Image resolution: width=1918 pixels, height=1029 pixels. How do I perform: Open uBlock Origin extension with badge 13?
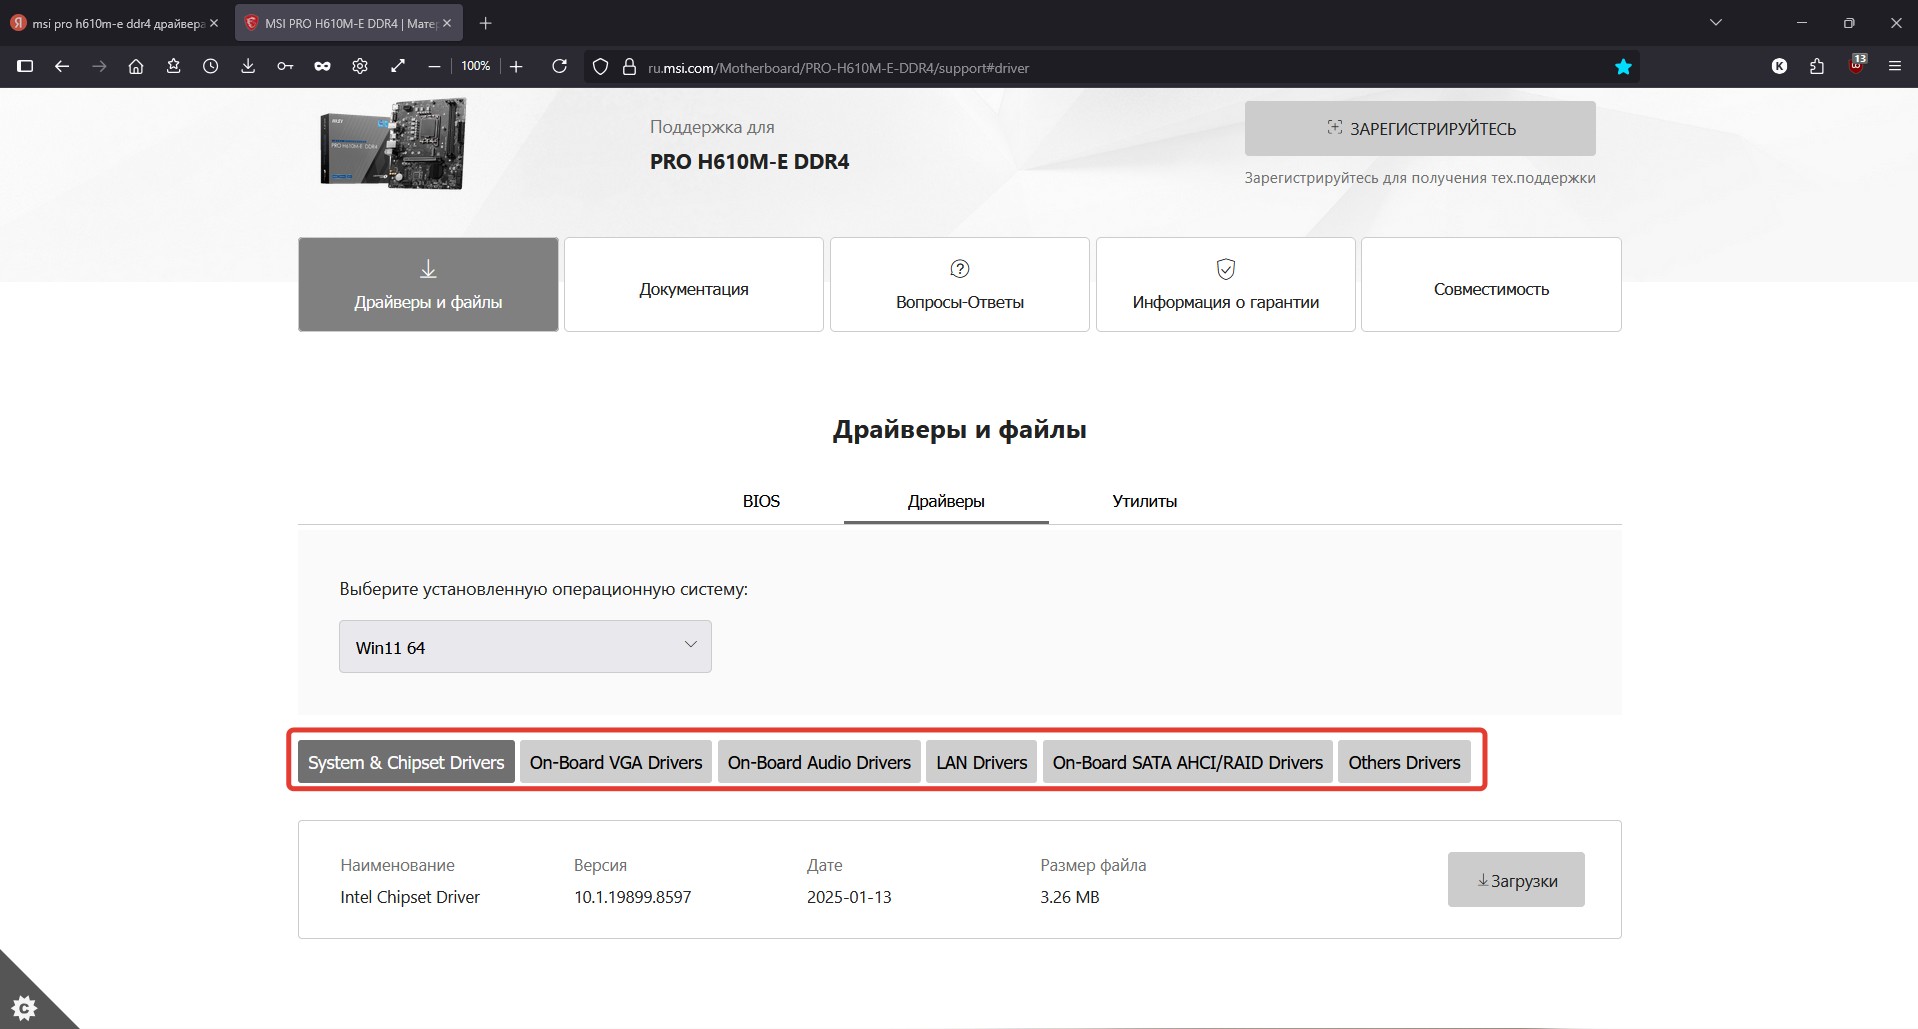coord(1856,66)
